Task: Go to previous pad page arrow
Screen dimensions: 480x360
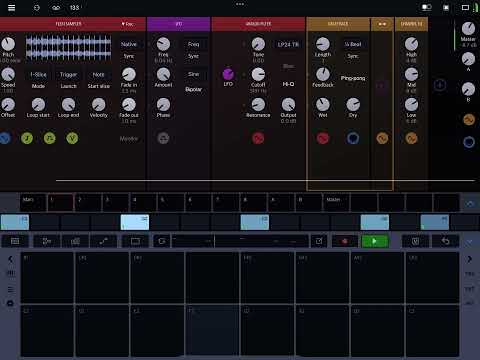Action: point(10,259)
